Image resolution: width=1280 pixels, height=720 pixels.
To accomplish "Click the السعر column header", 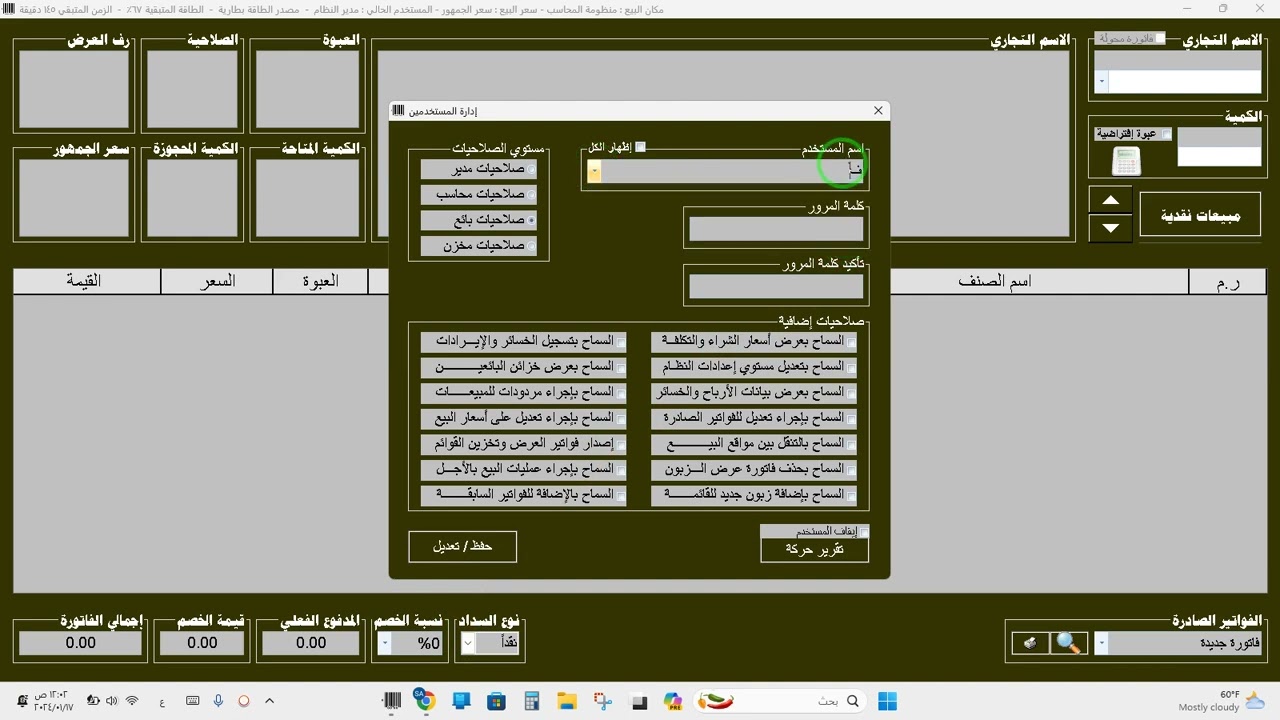I will [217, 282].
